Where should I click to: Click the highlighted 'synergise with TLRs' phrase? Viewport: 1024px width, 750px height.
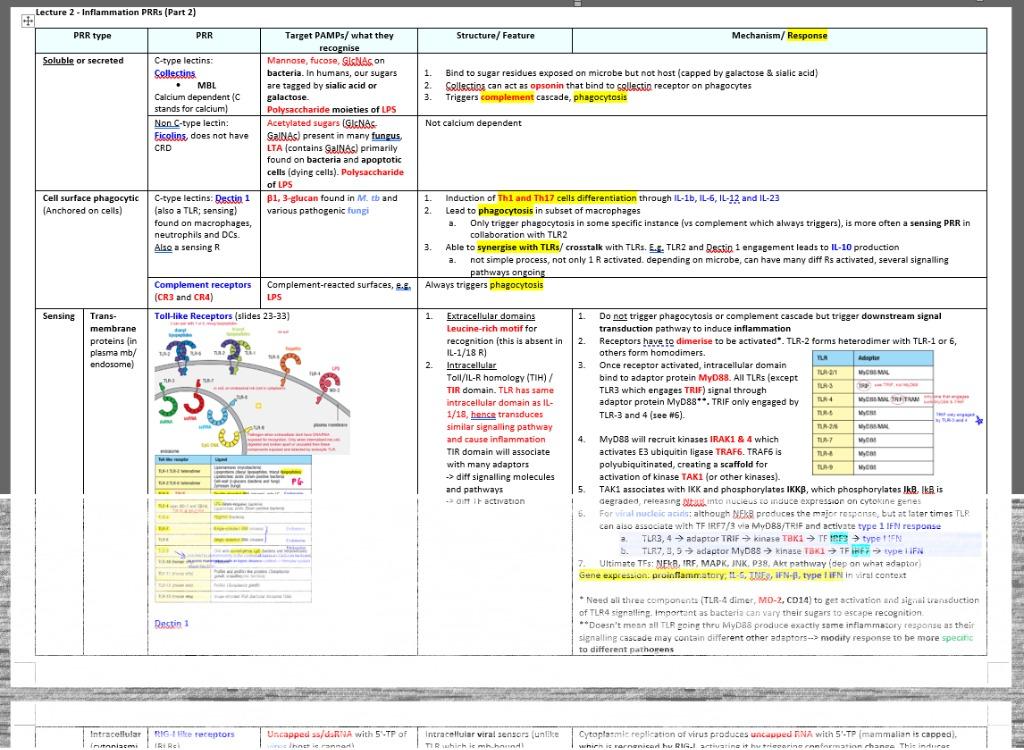point(518,248)
